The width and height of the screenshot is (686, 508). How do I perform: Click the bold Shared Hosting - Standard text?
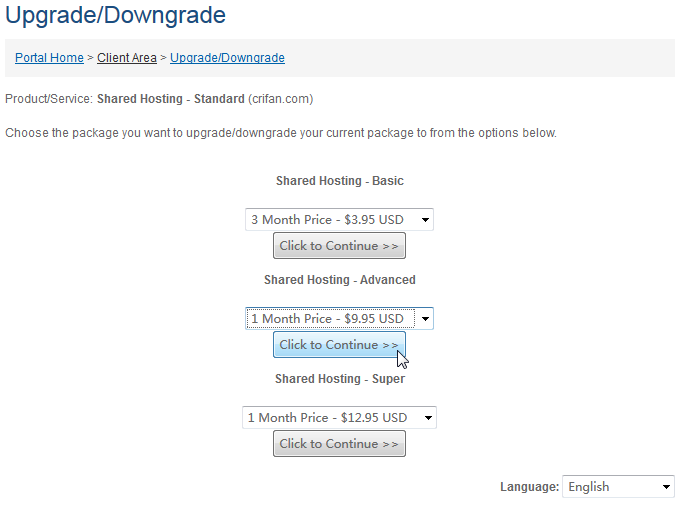coord(171,99)
